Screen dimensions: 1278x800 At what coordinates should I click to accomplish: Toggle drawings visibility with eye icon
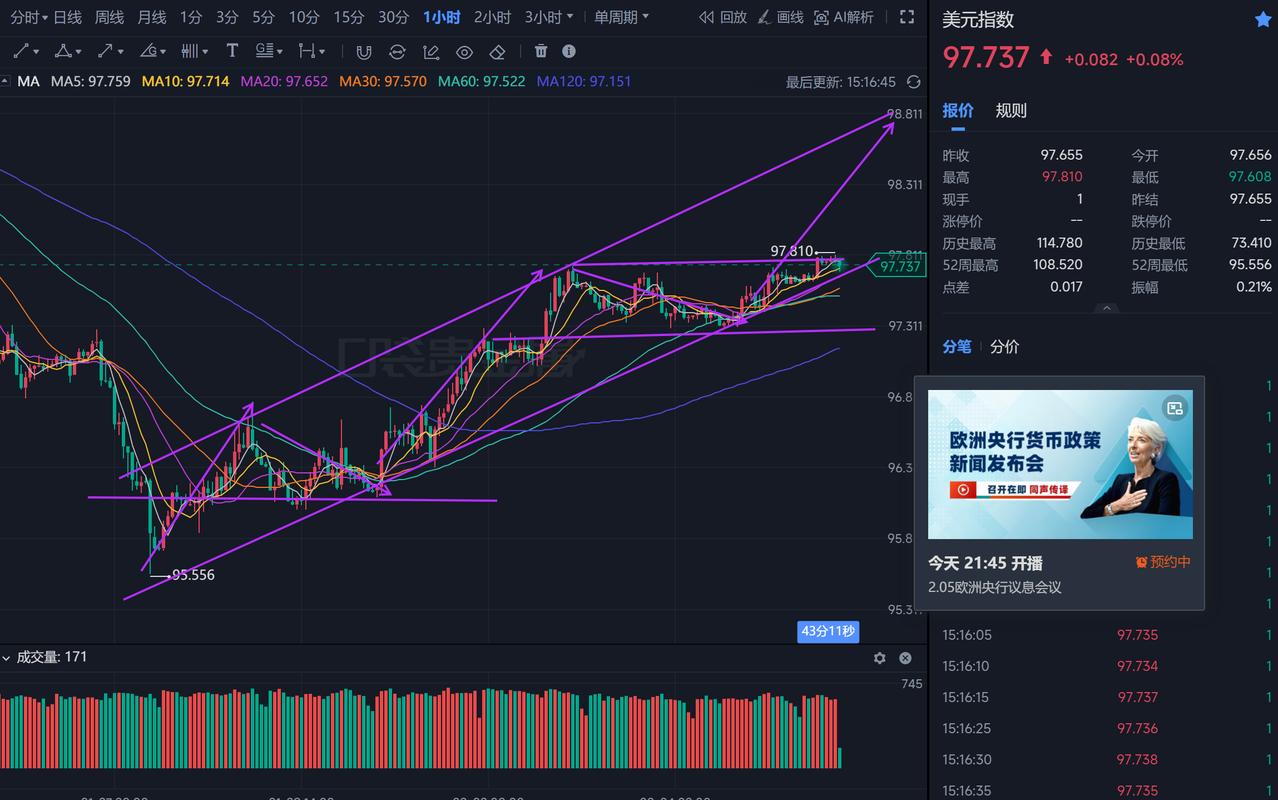(x=464, y=51)
